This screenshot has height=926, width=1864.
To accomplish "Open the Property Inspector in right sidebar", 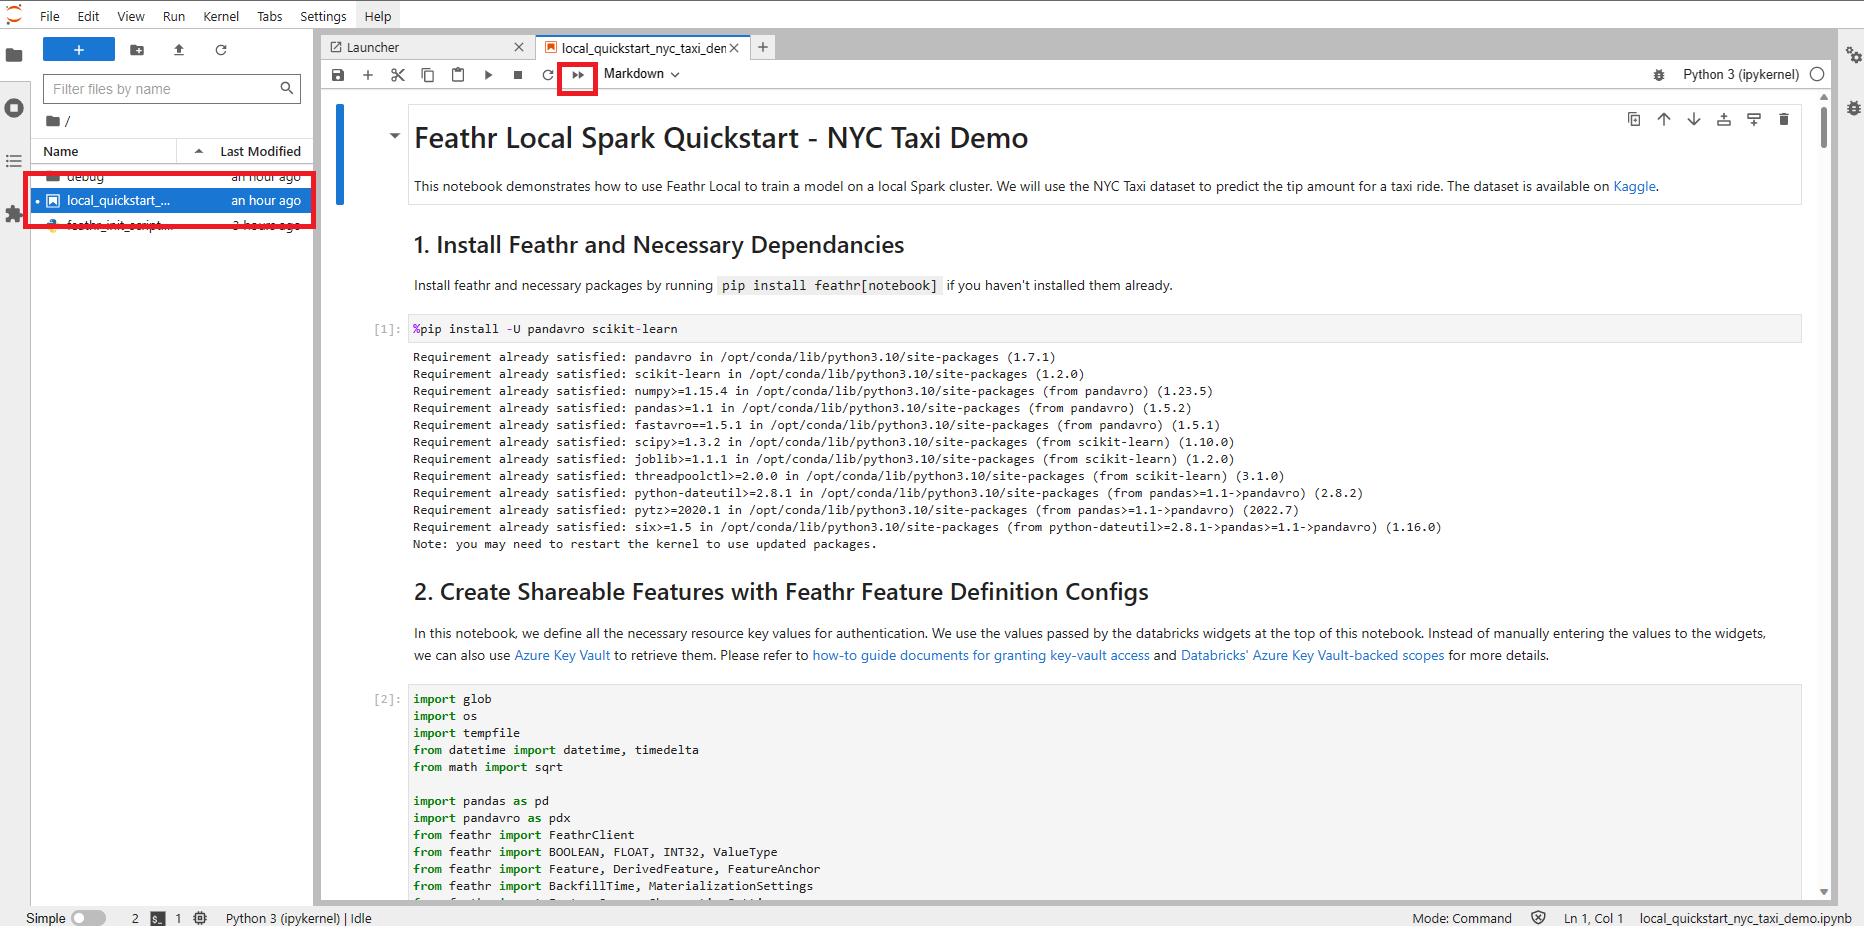I will (x=1853, y=55).
